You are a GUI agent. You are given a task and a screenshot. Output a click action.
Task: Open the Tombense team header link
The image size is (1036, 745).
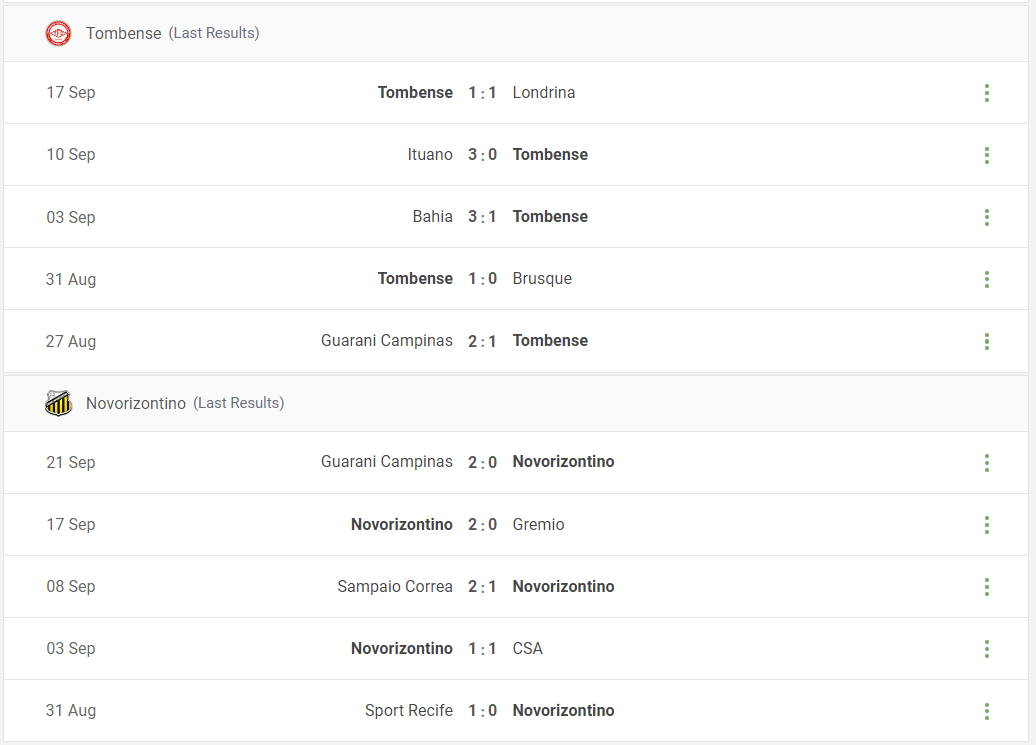(124, 33)
